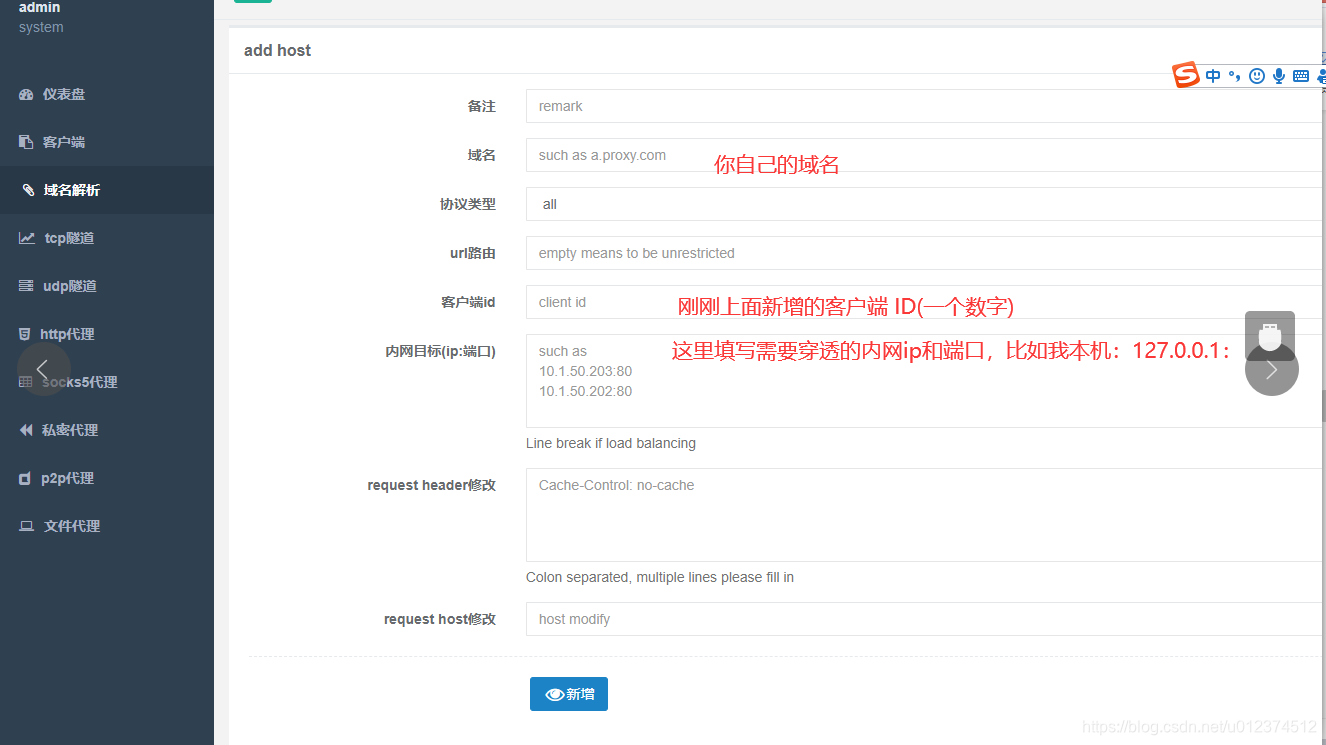Open the Sogou soft keyboard icon
Viewport: 1326px width, 745px height.
coord(1301,76)
